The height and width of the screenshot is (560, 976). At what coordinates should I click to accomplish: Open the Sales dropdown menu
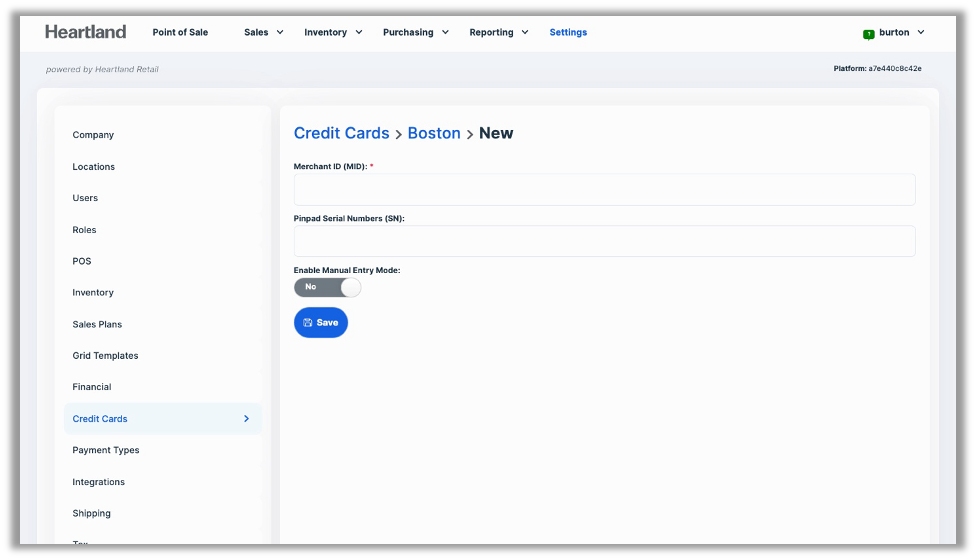264,32
